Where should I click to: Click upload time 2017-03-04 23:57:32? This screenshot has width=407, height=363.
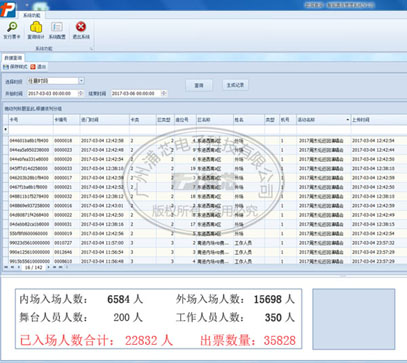(373, 243)
